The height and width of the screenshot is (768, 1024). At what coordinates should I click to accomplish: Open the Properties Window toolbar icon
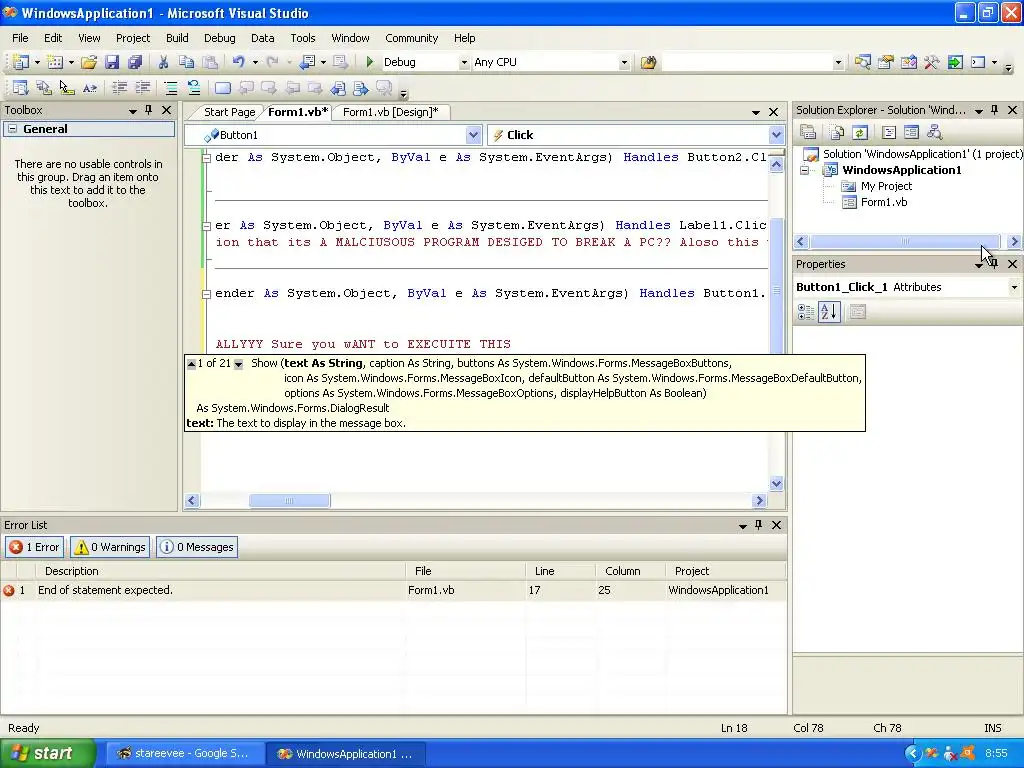(x=886, y=62)
